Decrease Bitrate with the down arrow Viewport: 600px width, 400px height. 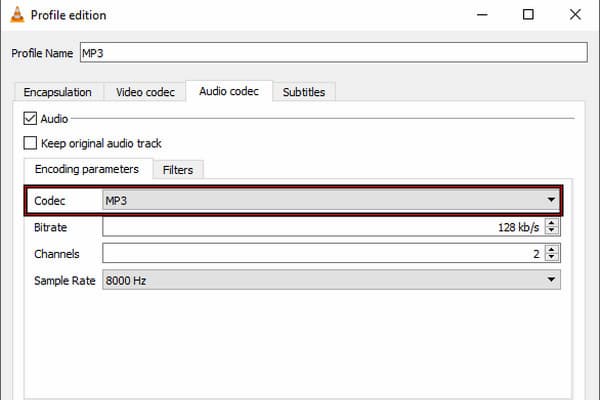click(x=551, y=232)
